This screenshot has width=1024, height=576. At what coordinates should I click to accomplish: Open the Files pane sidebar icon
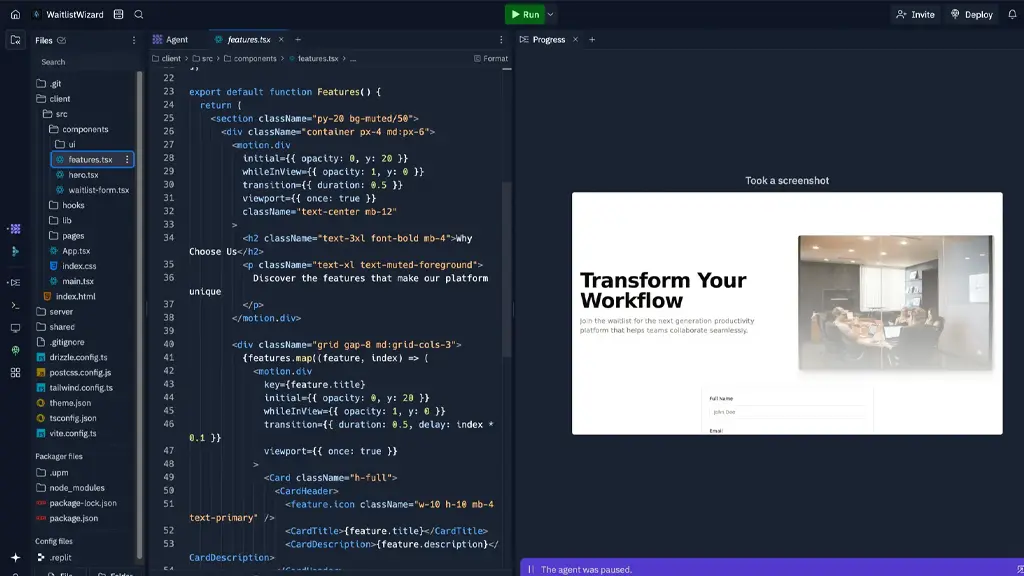coord(15,40)
